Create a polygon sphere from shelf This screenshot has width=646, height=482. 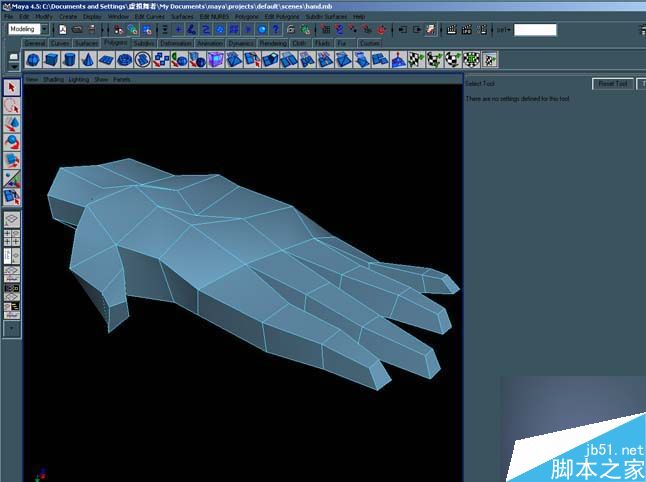pyautogui.click(x=33, y=59)
